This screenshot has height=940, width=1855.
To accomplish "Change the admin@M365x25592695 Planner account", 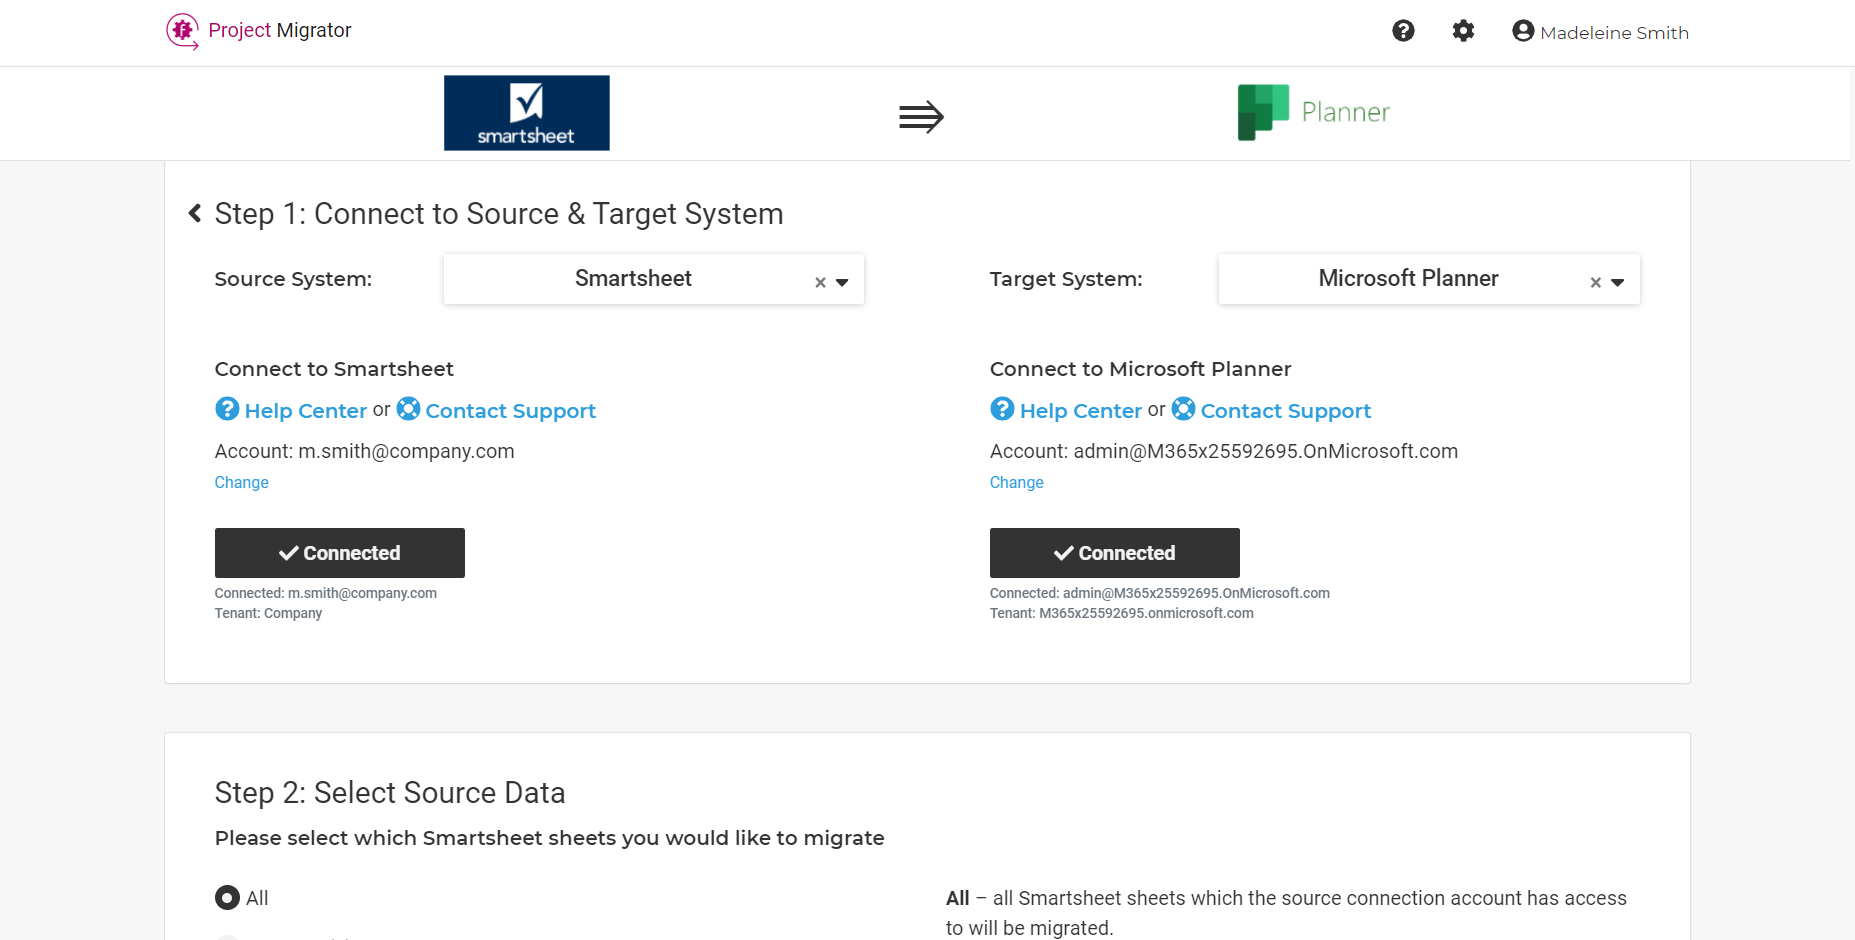I will click(1016, 482).
